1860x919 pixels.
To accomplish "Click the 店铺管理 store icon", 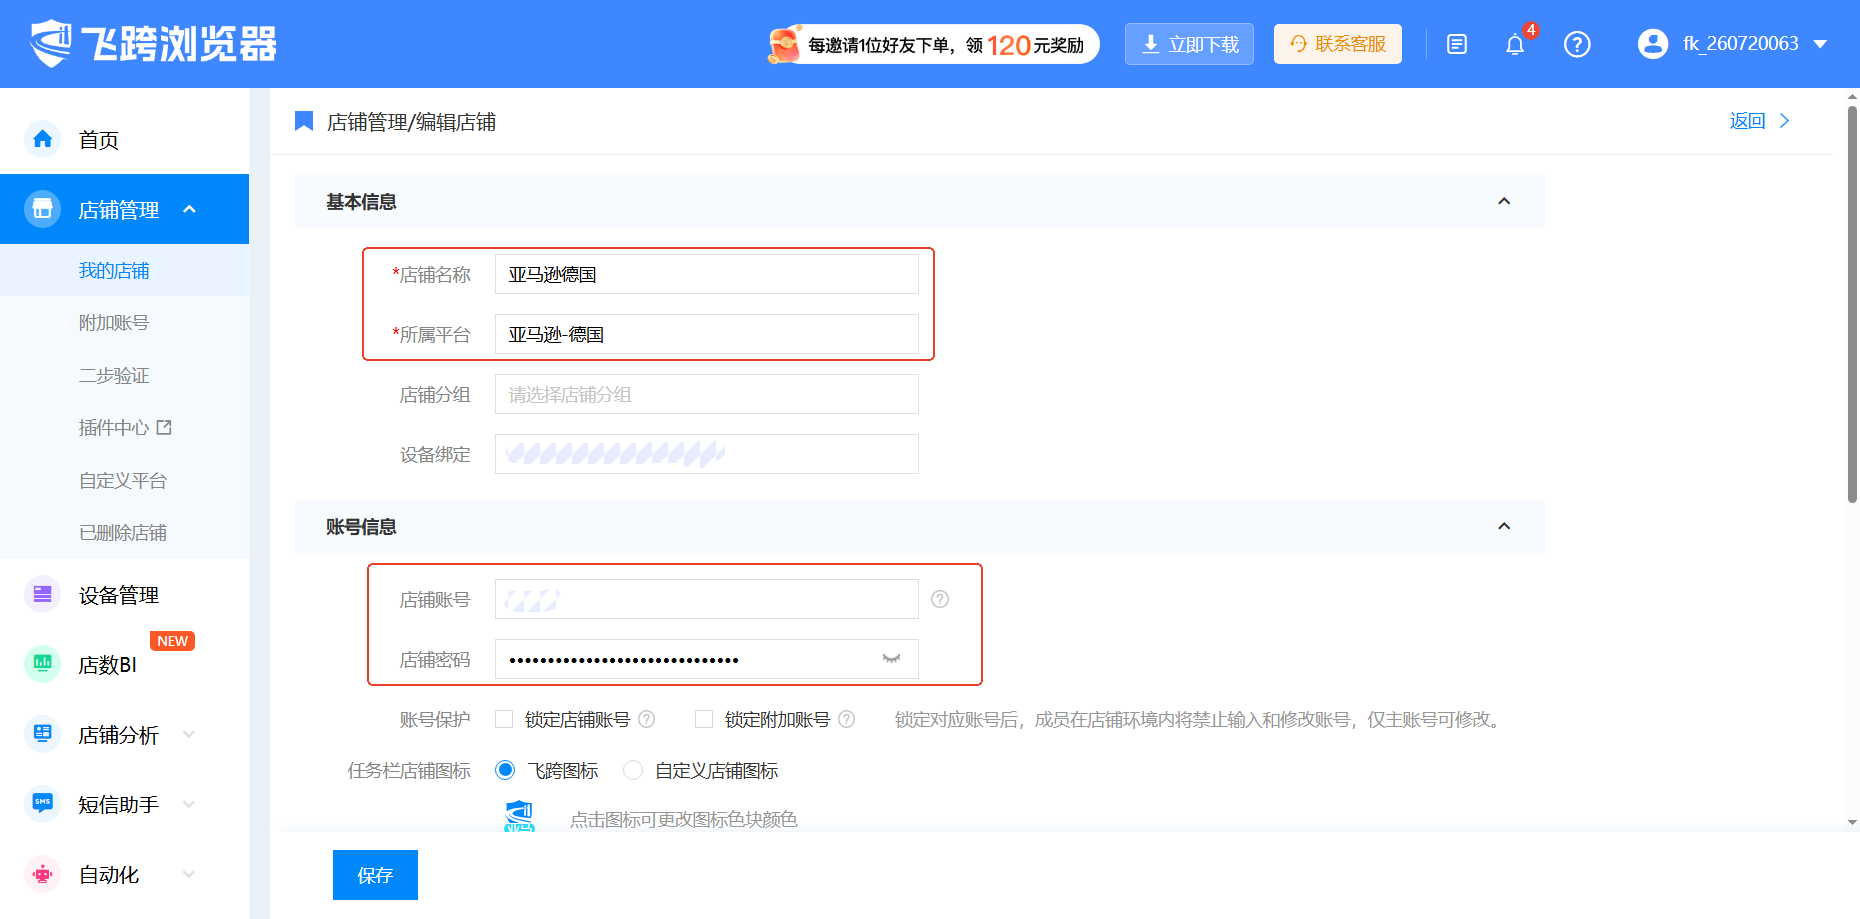I will (x=42, y=209).
